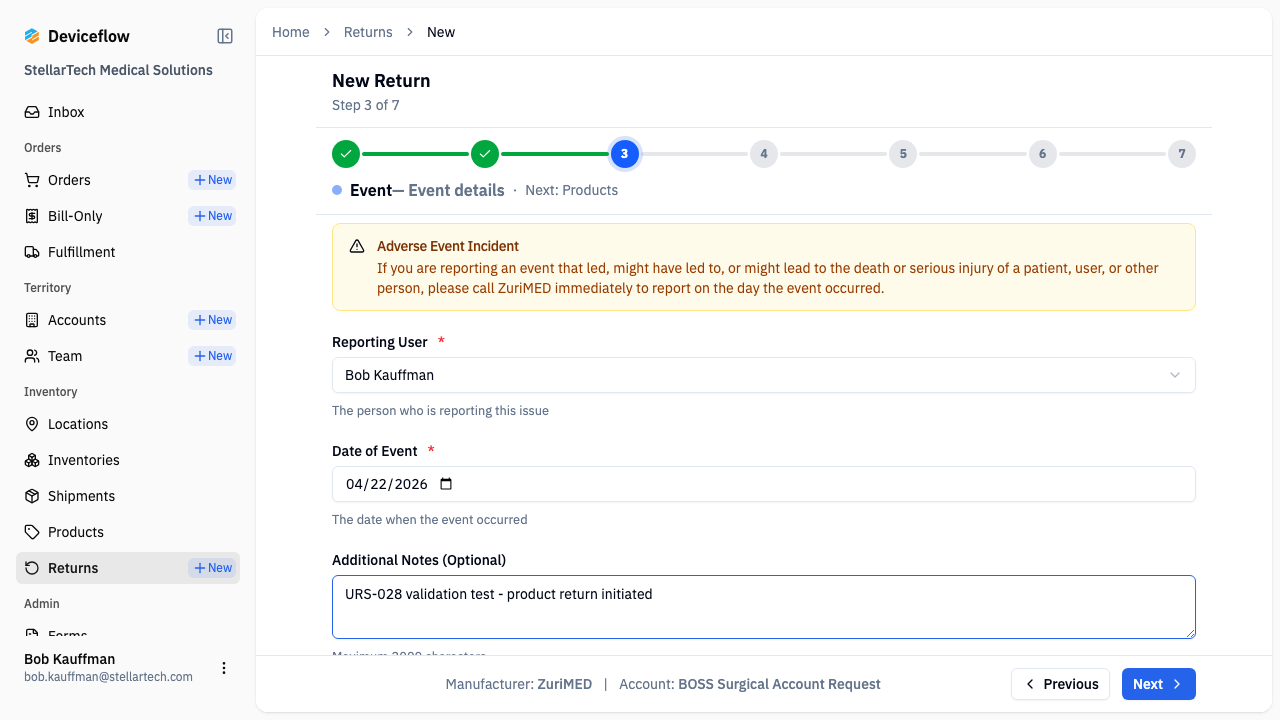Click the bob.kauffman@stellartech.com email text
This screenshot has height=720, width=1280.
pos(108,677)
